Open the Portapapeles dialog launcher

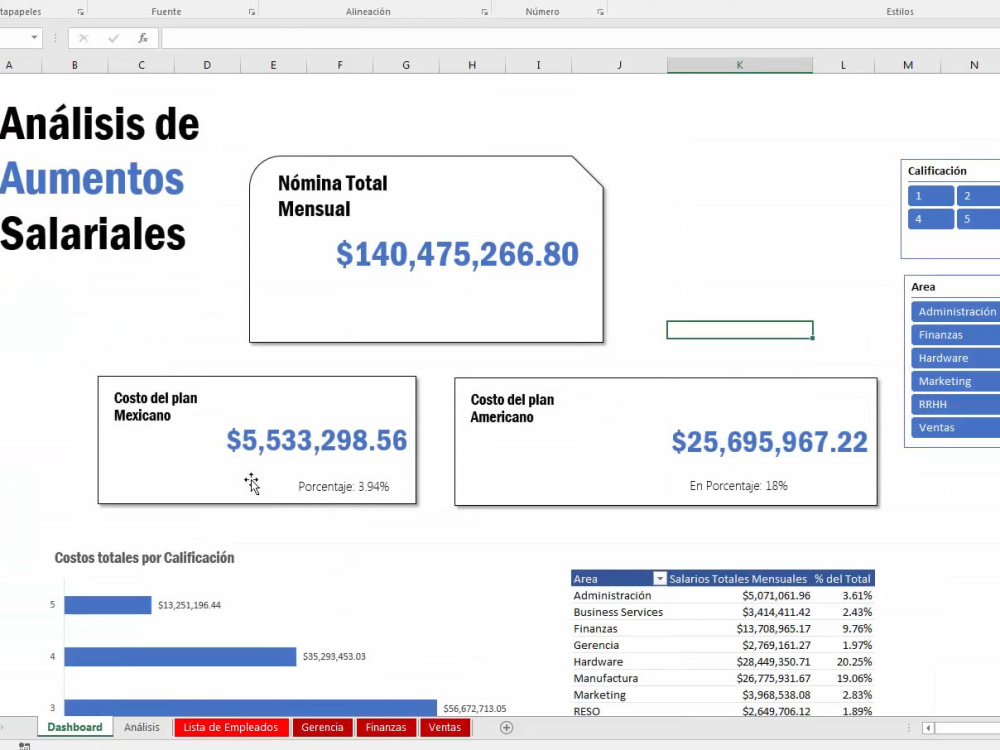(80, 12)
